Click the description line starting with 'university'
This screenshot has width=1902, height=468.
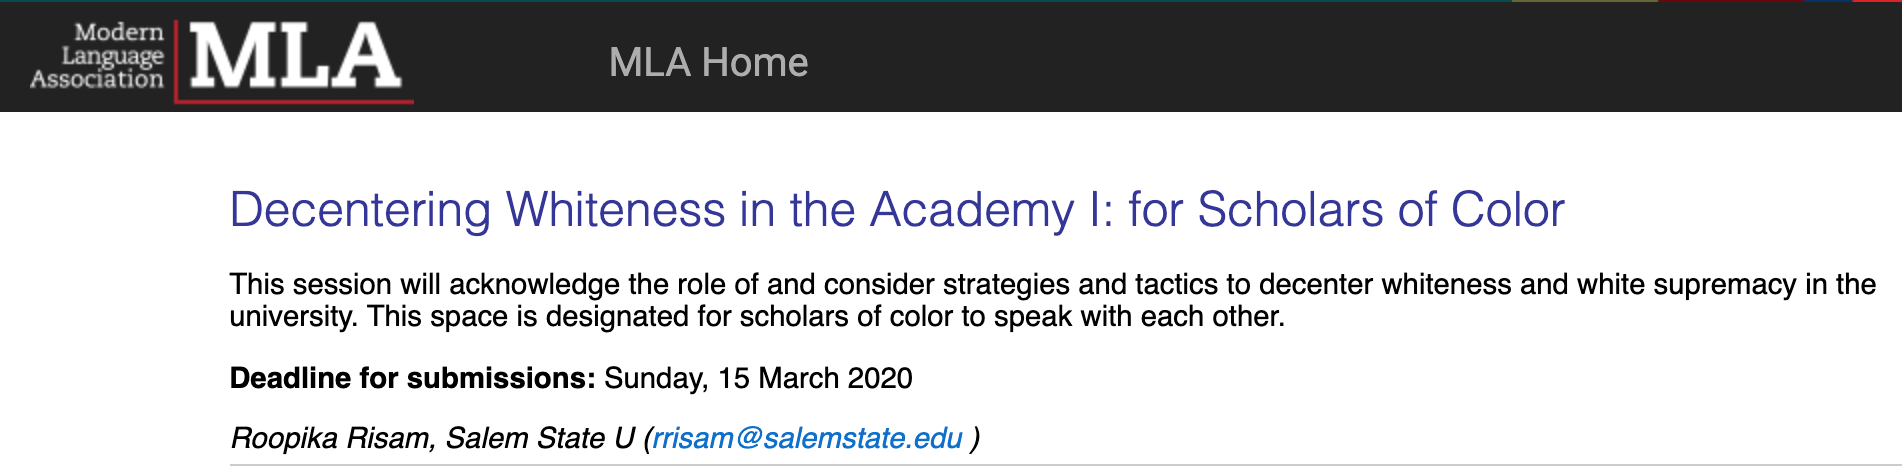(x=757, y=316)
